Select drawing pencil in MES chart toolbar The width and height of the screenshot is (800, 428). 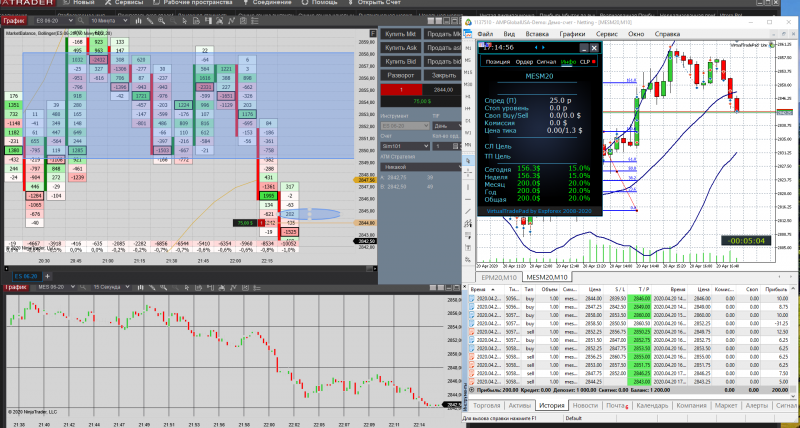pos(150,287)
